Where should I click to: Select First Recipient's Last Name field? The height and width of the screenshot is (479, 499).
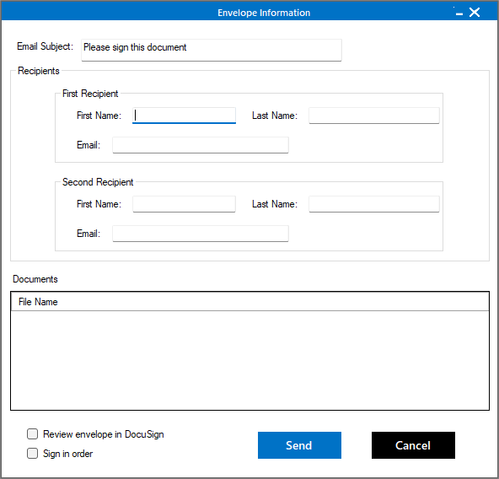coord(374,115)
